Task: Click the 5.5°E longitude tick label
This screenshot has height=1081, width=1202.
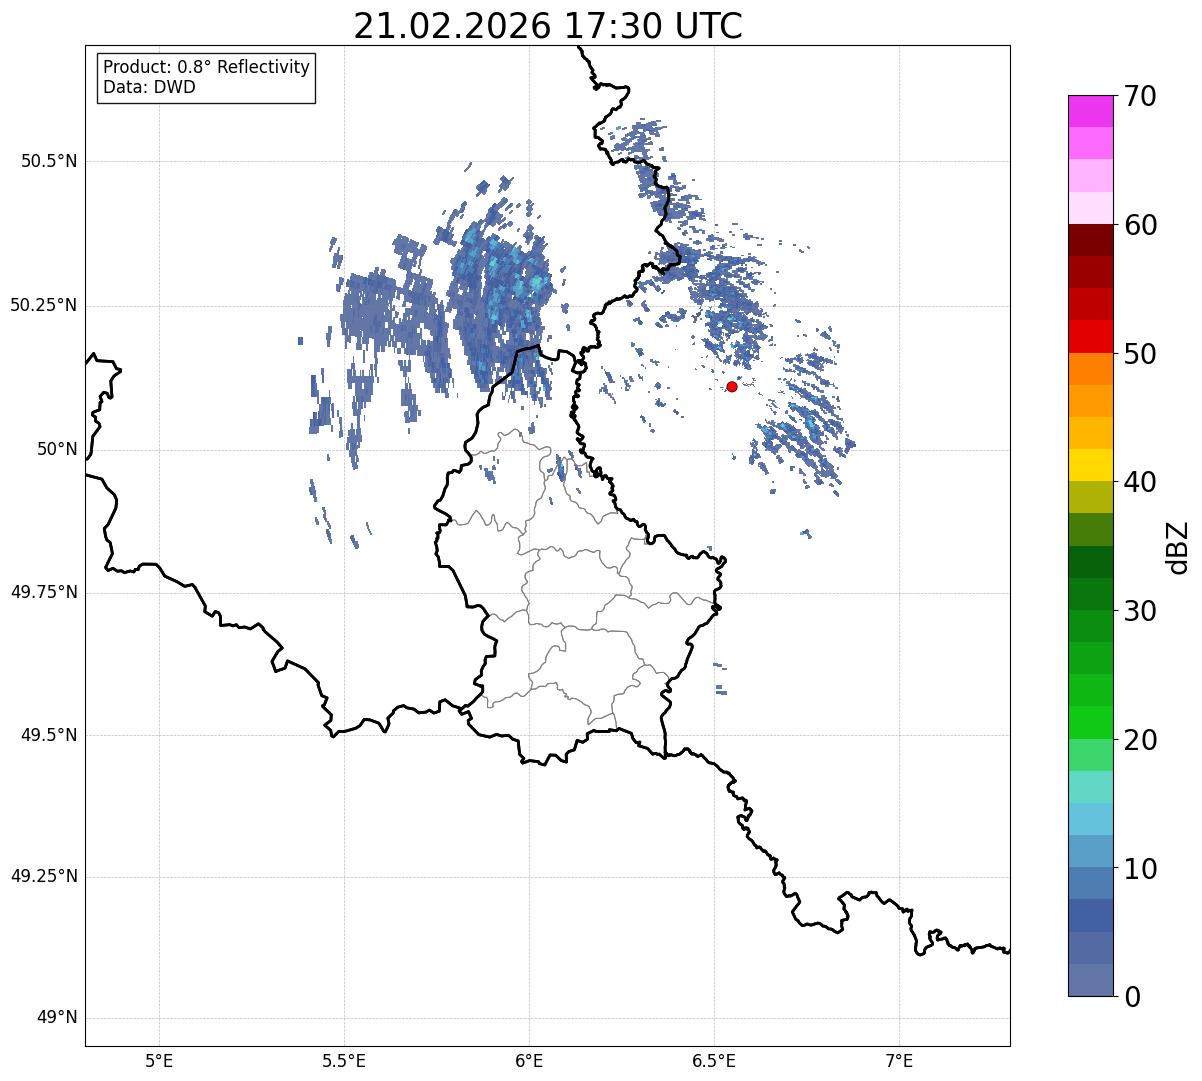Action: 344,1060
